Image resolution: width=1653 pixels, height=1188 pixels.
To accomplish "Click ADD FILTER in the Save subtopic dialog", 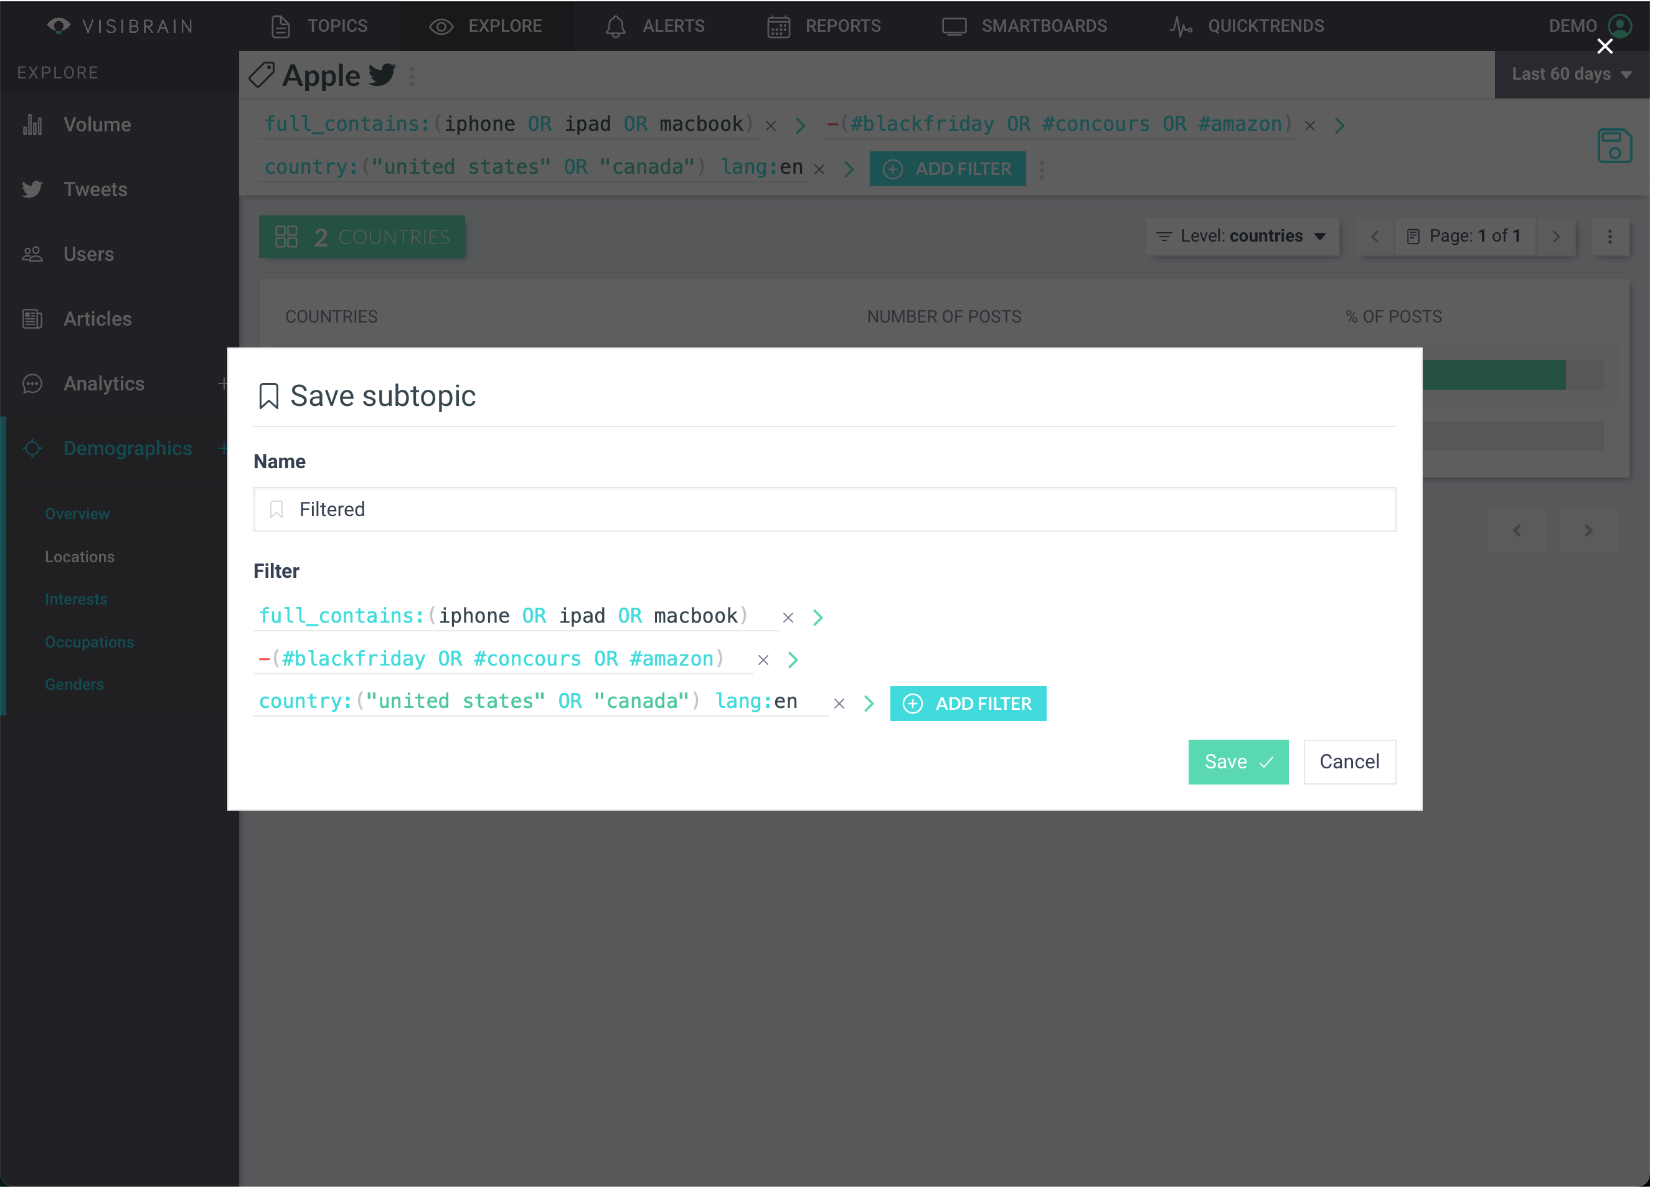I will point(968,704).
